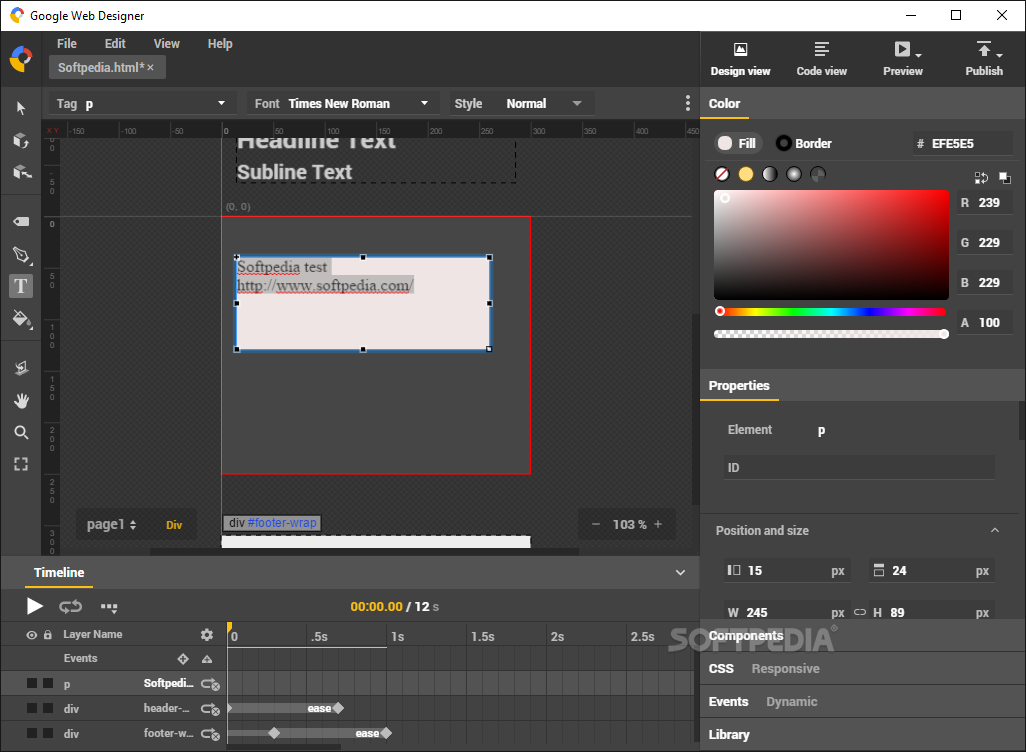Switch to the Responsive tab

tap(785, 668)
